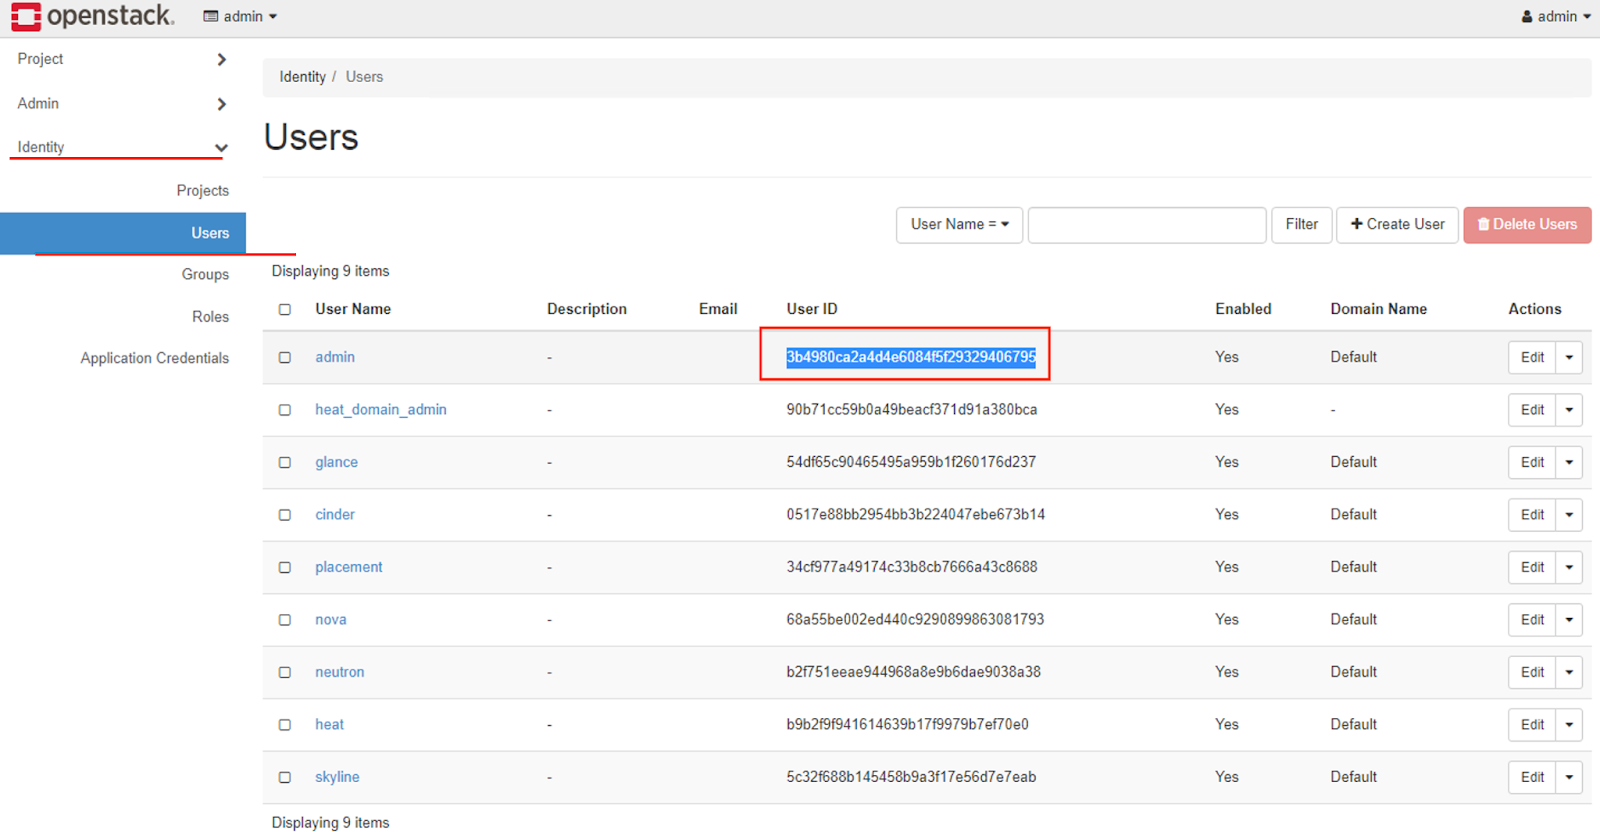Image resolution: width=1600 pixels, height=832 pixels.
Task: Open the User Name filter dropdown
Action: [x=959, y=225]
